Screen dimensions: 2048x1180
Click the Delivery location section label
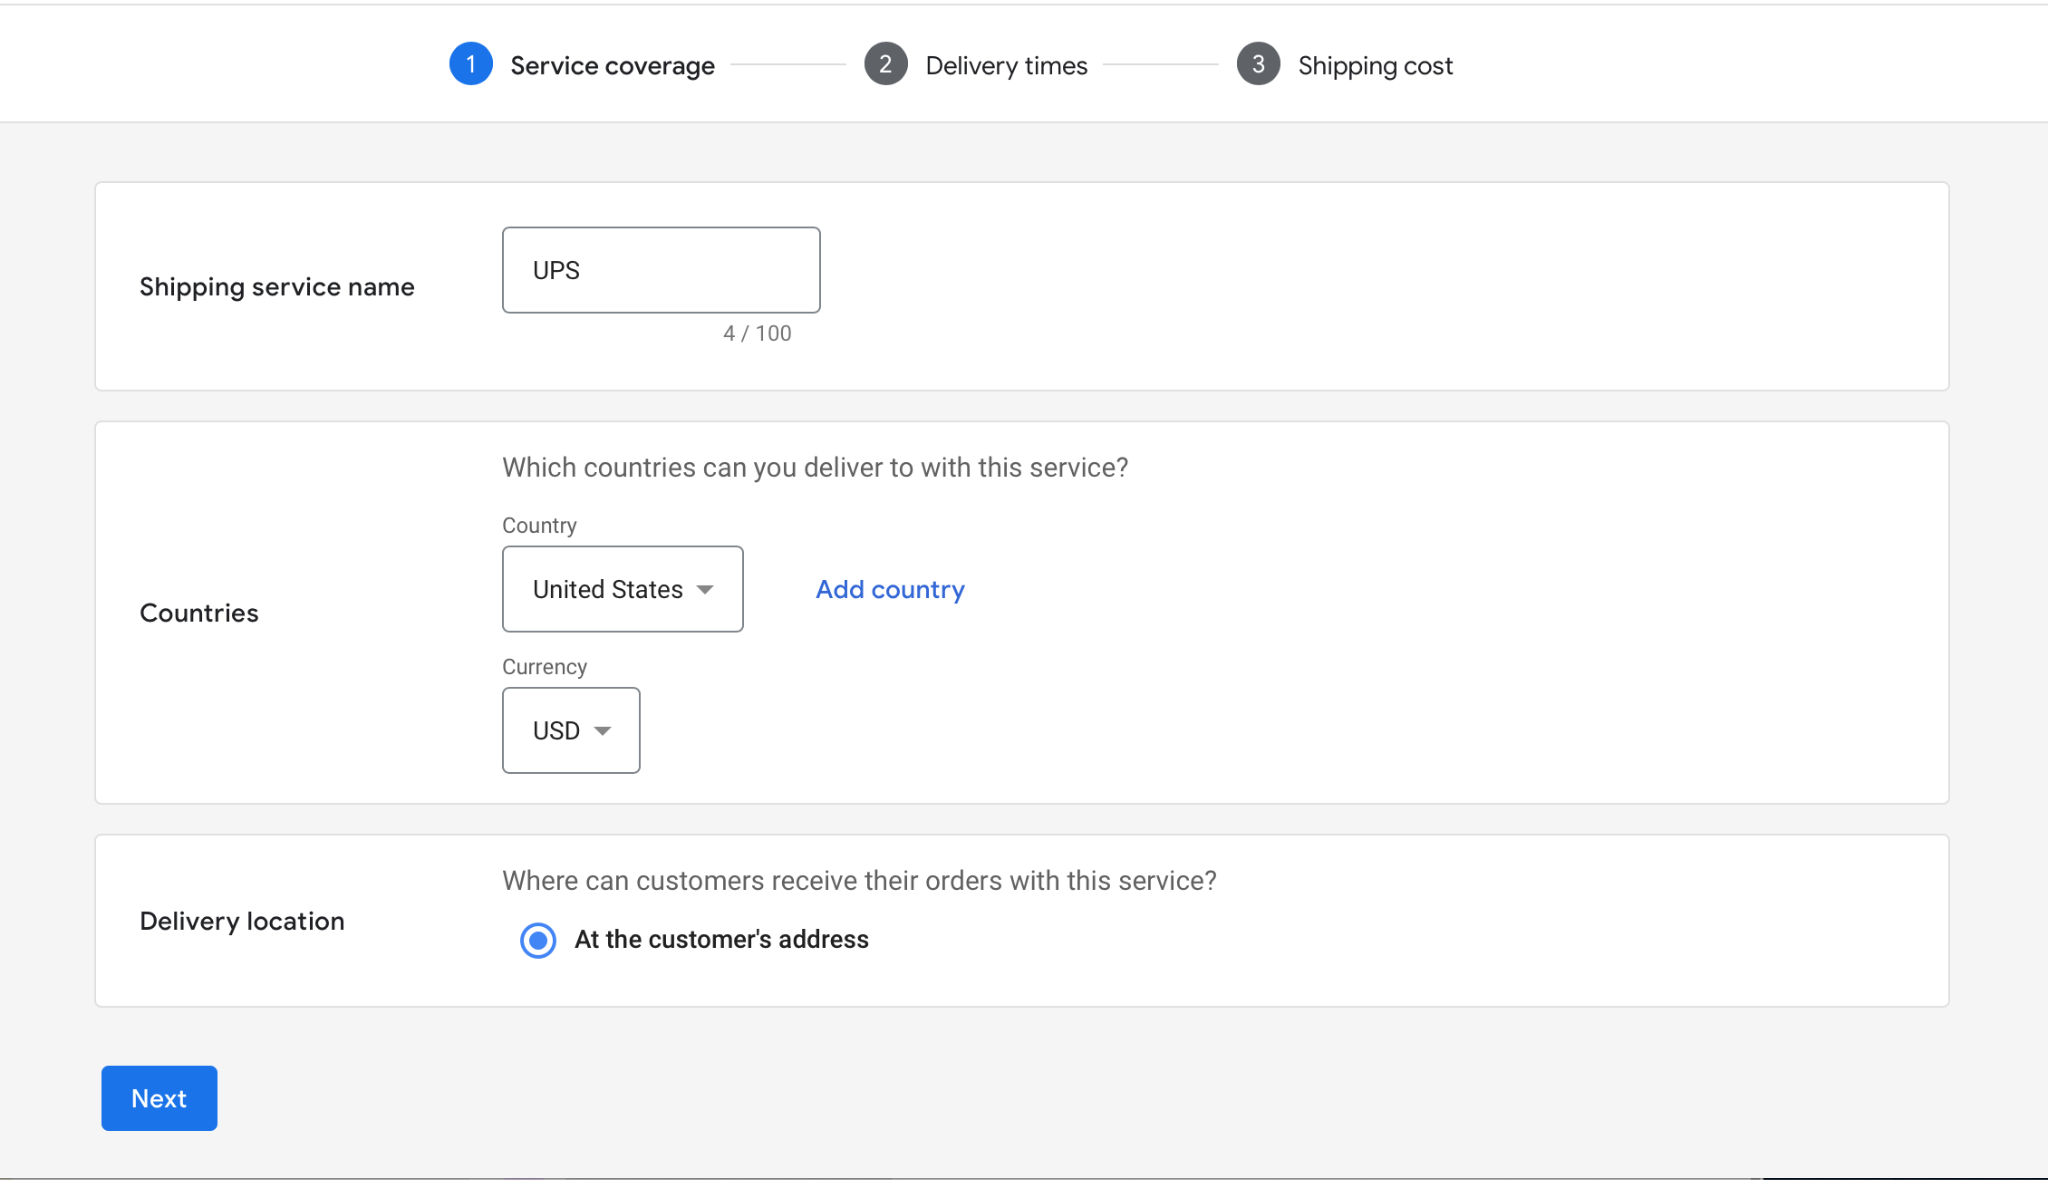242,921
